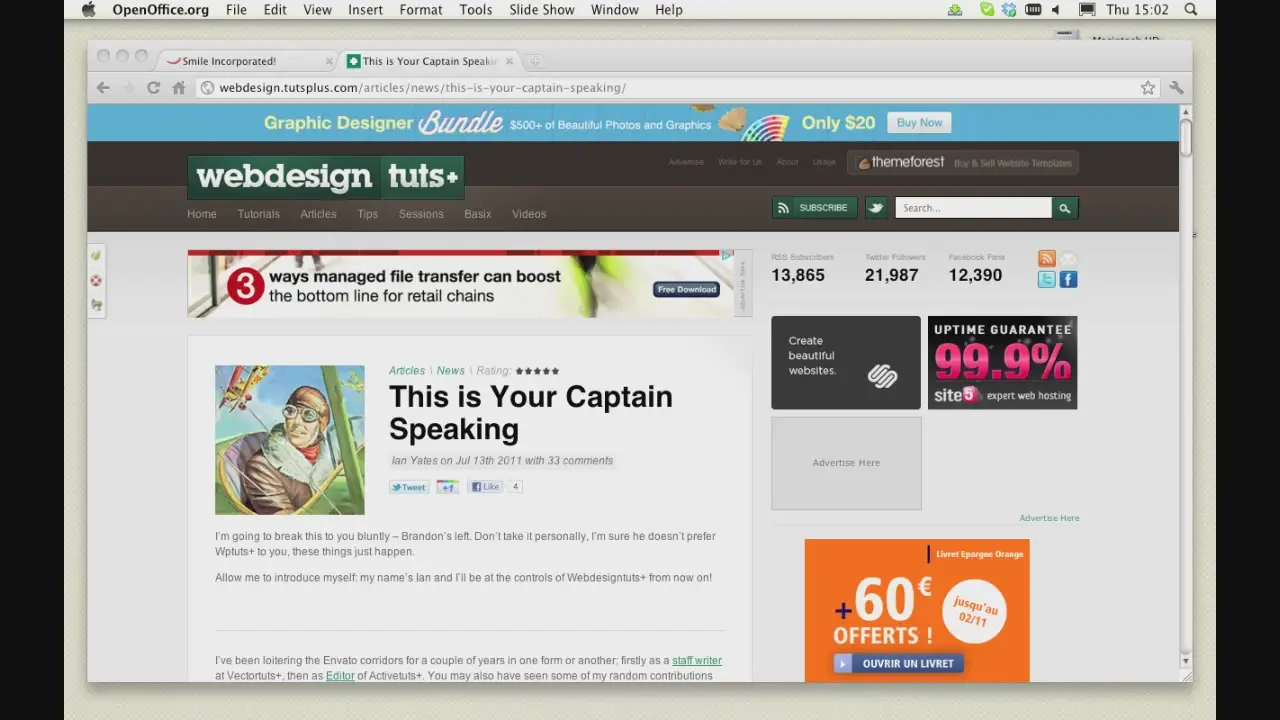
Task: Open the orange RSS feed icon
Action: 1047,259
